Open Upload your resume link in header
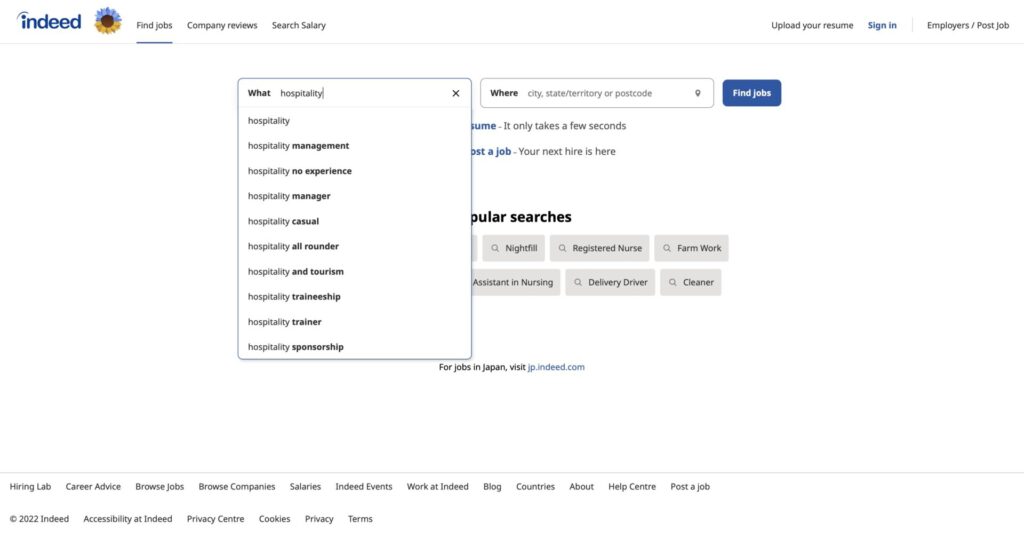Image resolution: width=1024 pixels, height=539 pixels. click(812, 25)
